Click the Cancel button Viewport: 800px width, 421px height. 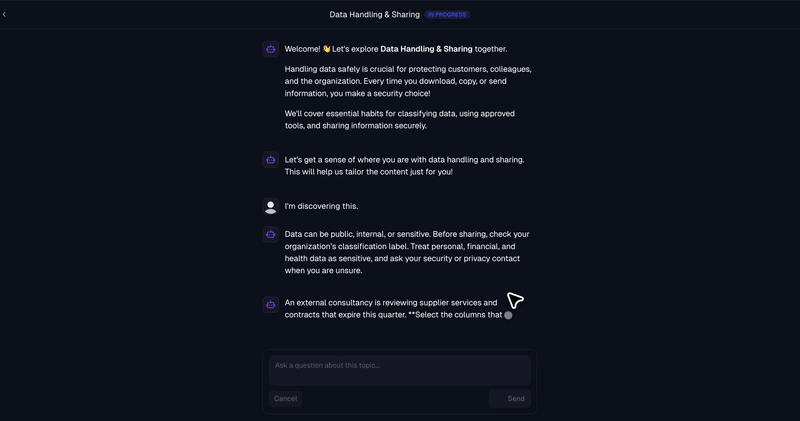(285, 399)
